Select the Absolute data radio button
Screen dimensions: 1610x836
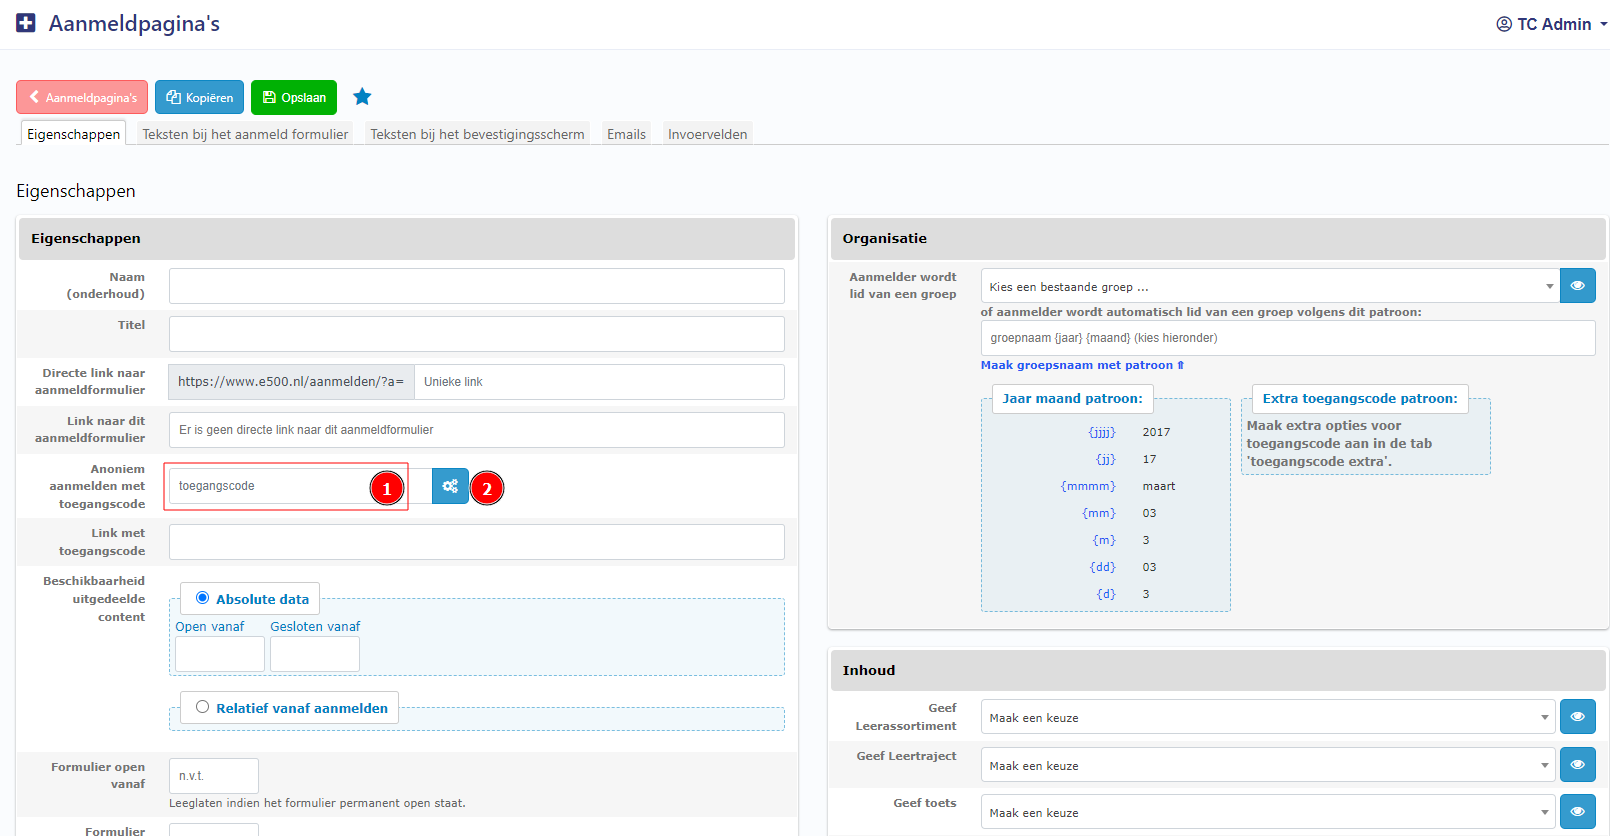203,598
